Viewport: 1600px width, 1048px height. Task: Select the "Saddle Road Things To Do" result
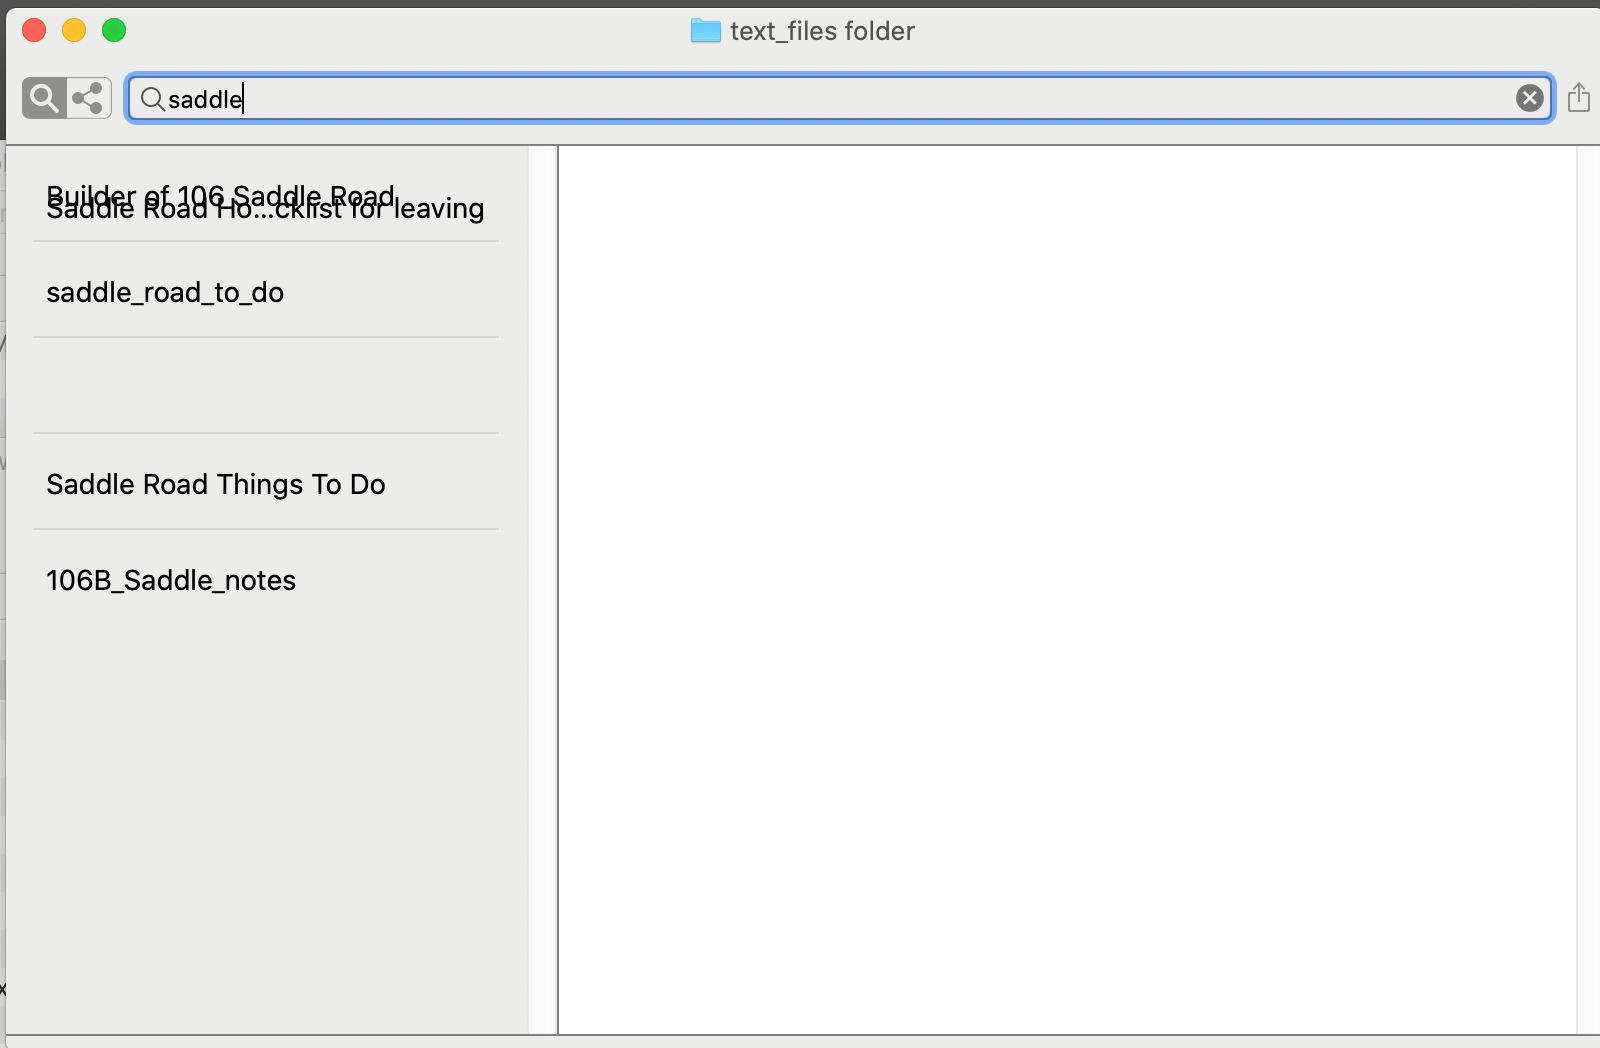coord(216,484)
